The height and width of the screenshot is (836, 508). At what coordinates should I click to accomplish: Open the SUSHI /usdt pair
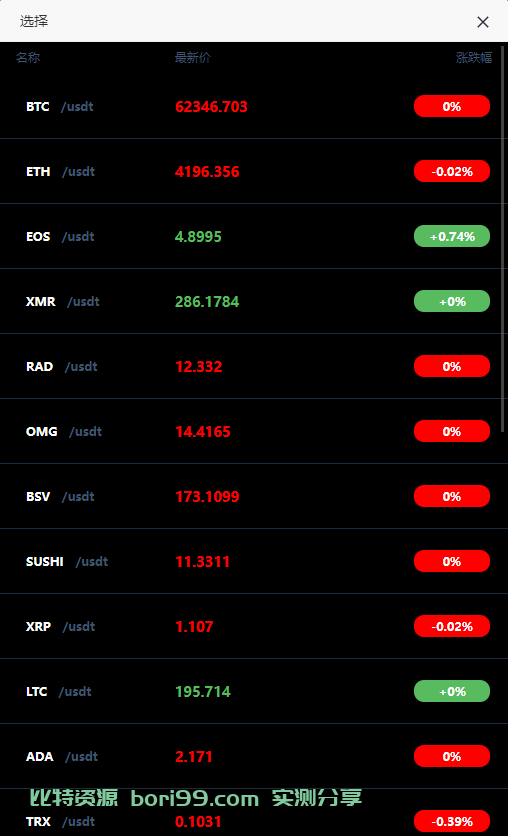point(254,562)
